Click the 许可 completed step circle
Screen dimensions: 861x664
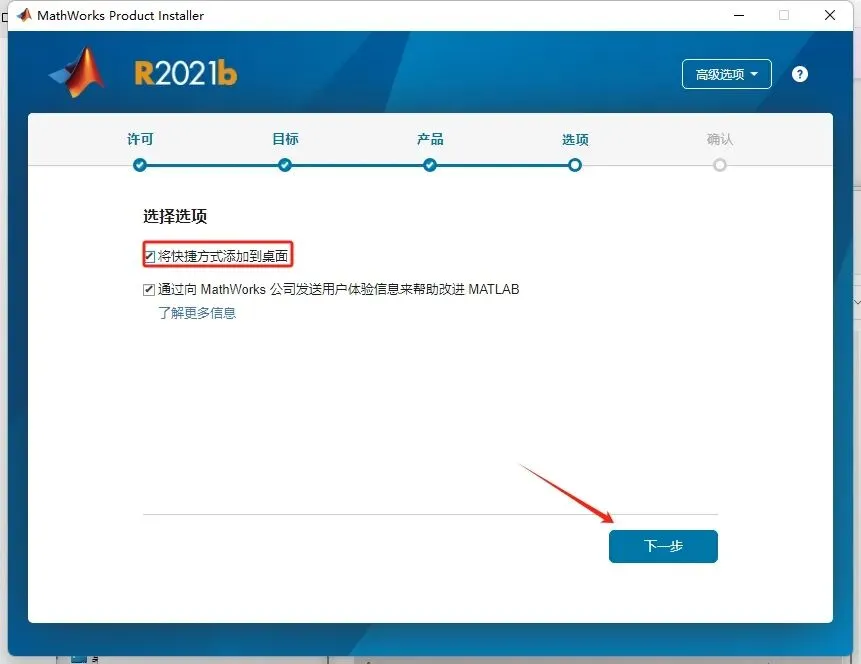click(140, 165)
